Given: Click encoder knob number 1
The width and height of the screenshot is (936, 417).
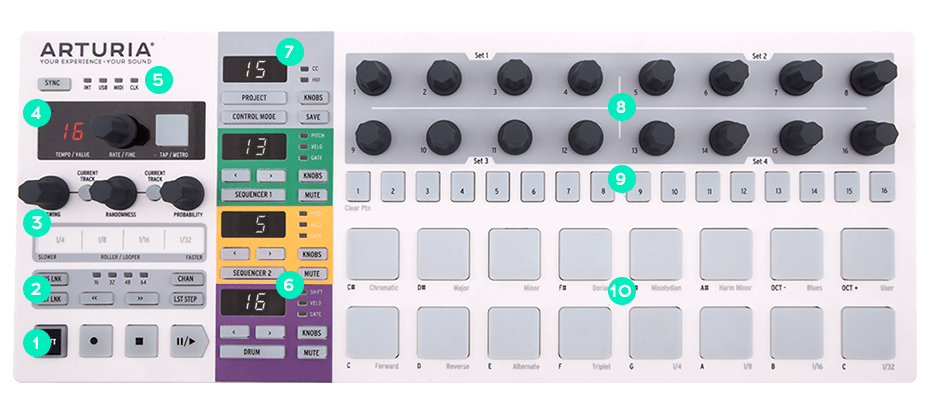Looking at the screenshot, I should tap(371, 74).
